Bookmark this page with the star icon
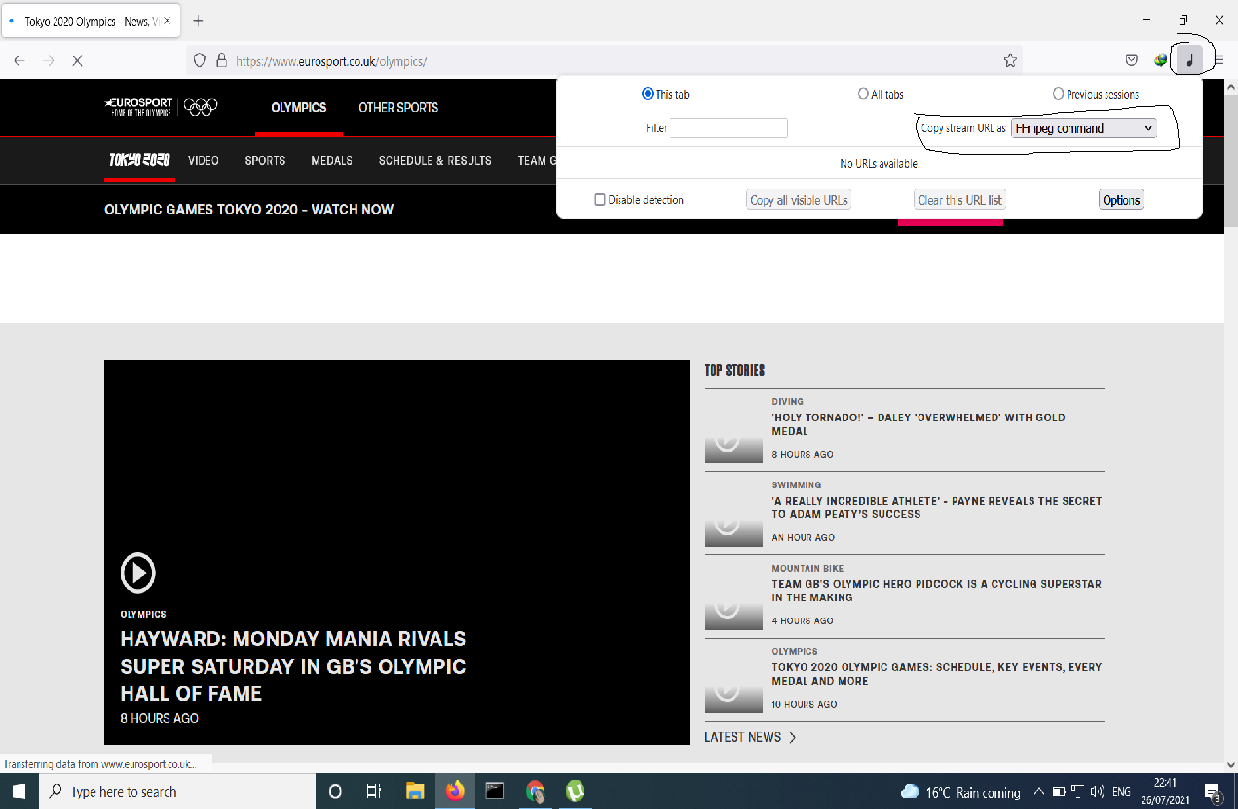1238x809 pixels. tap(1010, 60)
